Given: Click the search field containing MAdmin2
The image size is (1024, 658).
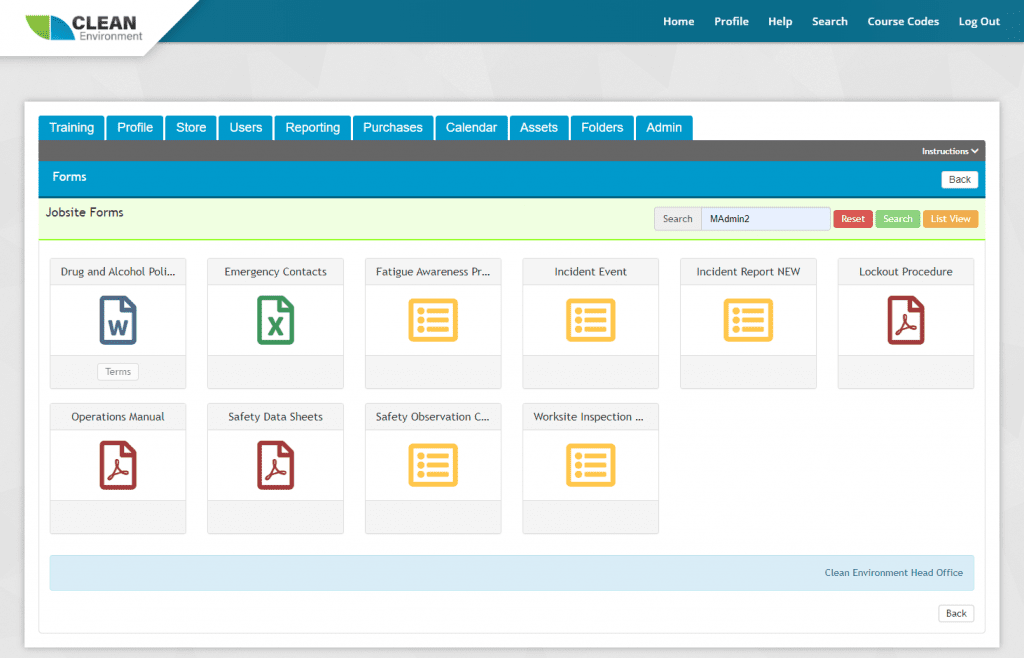Looking at the screenshot, I should point(765,218).
